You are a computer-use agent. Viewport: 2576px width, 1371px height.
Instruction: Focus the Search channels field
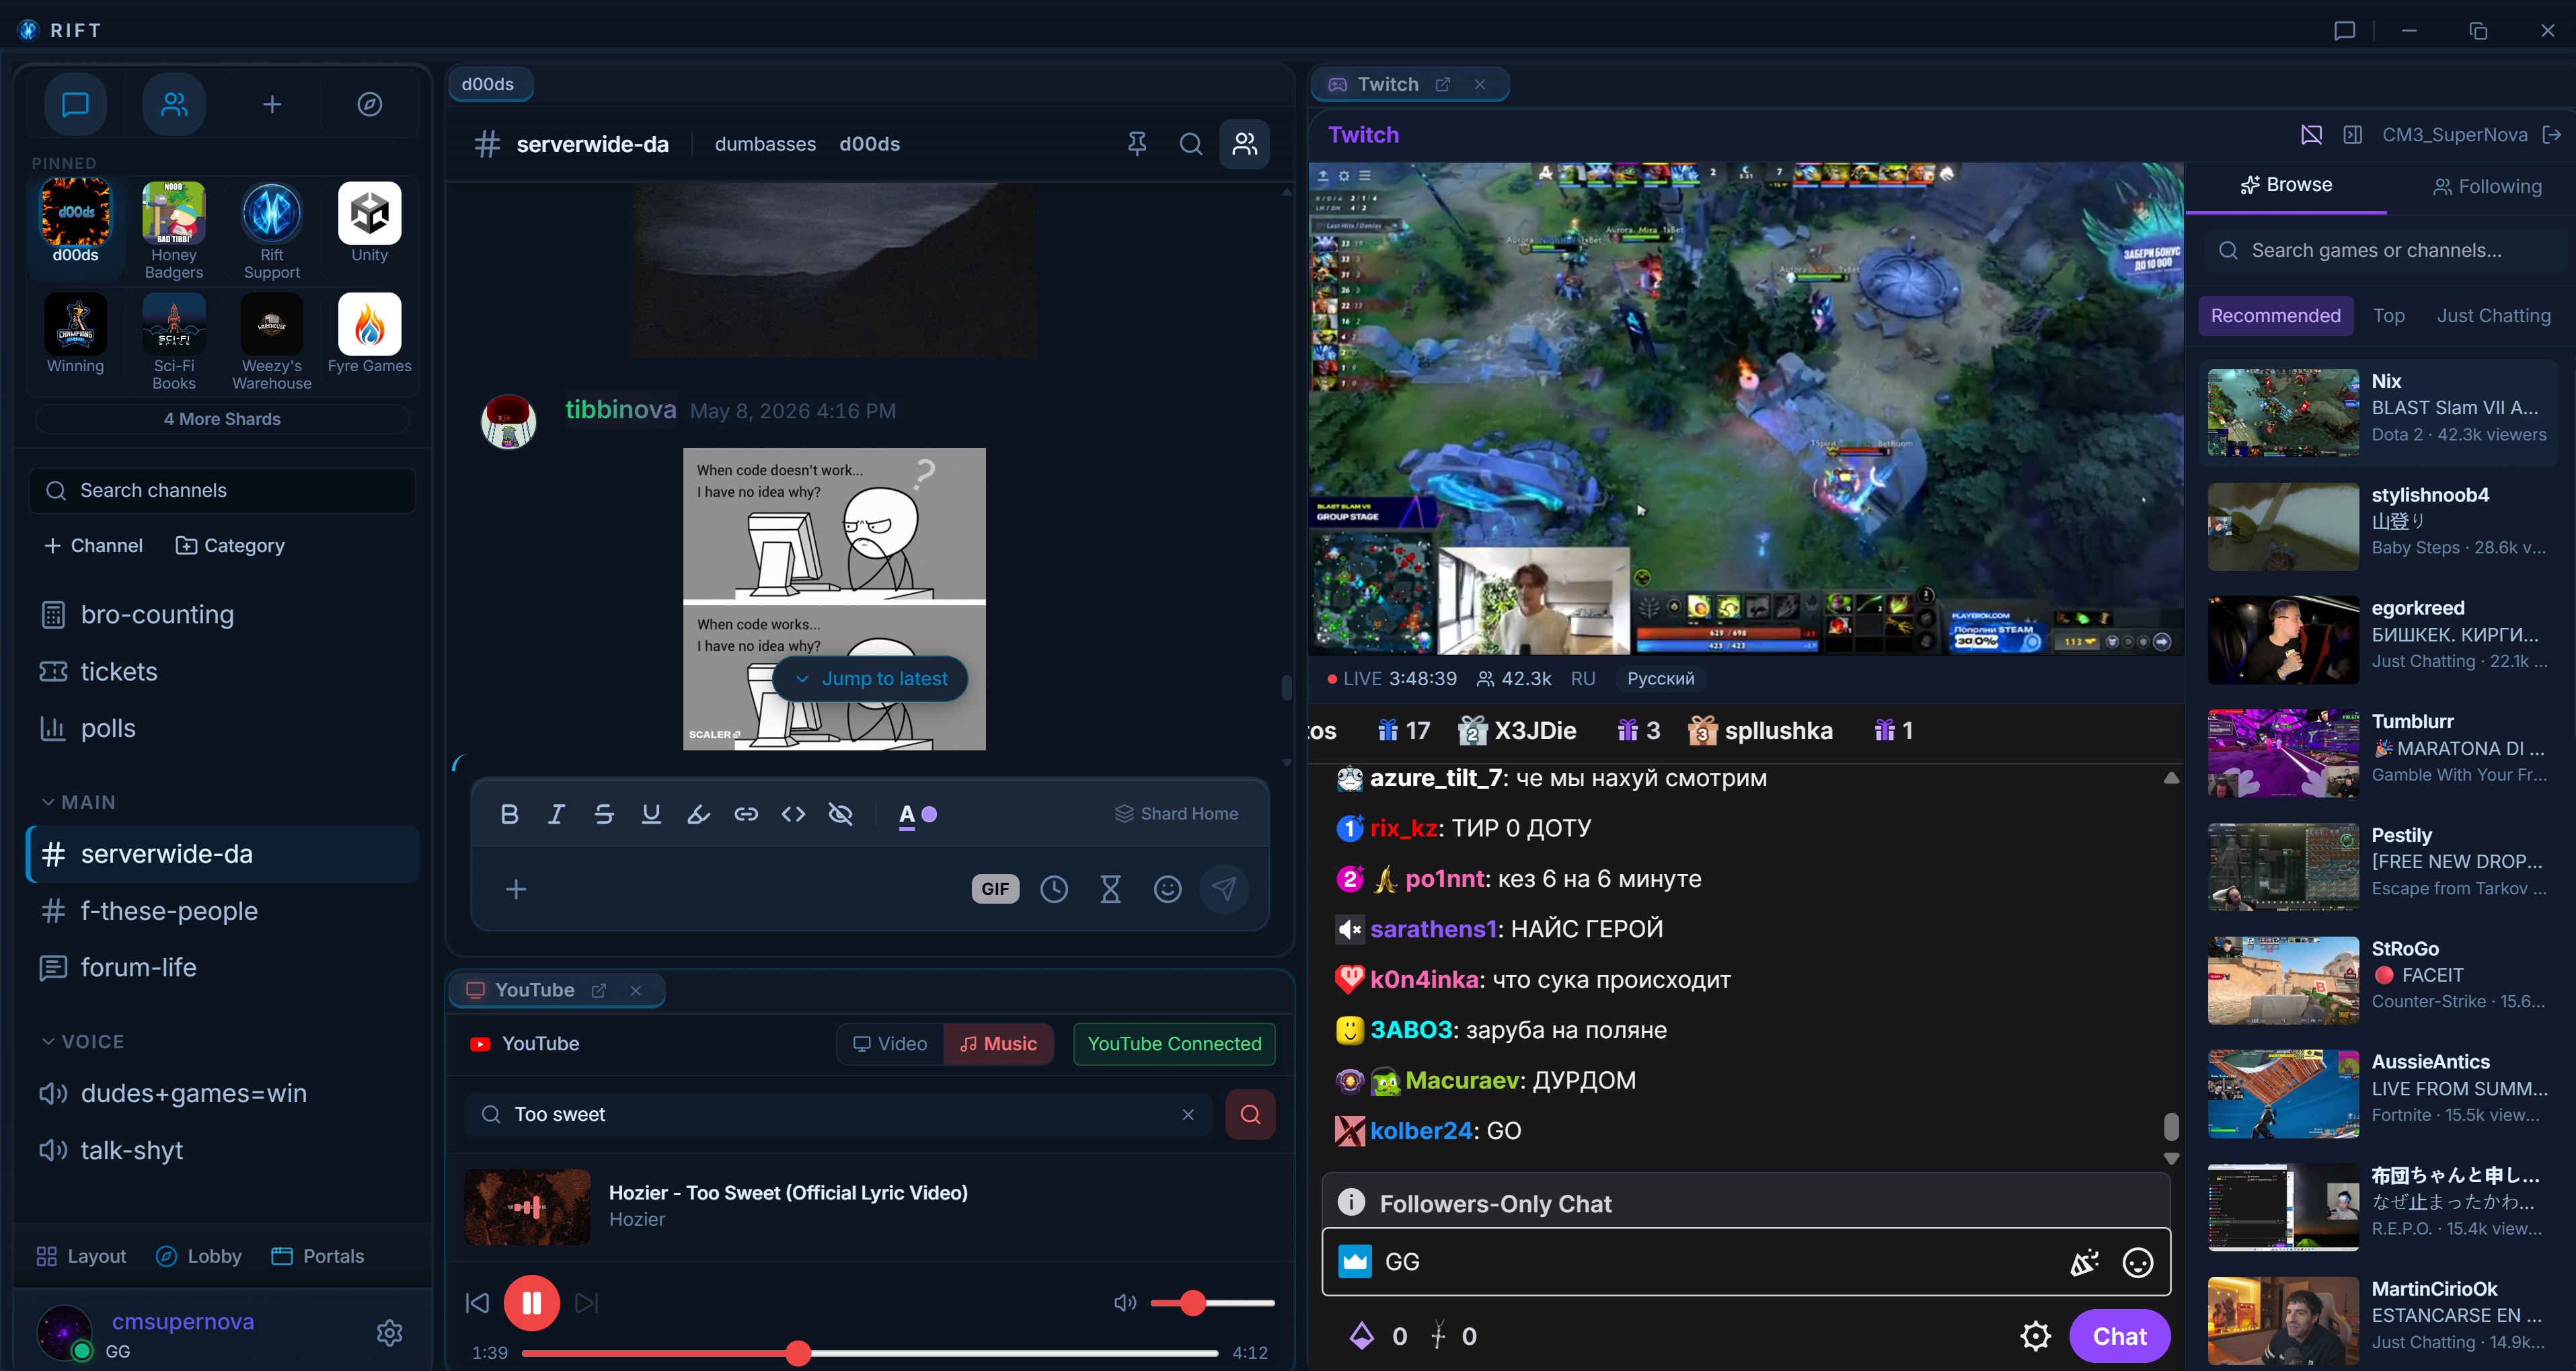point(222,491)
